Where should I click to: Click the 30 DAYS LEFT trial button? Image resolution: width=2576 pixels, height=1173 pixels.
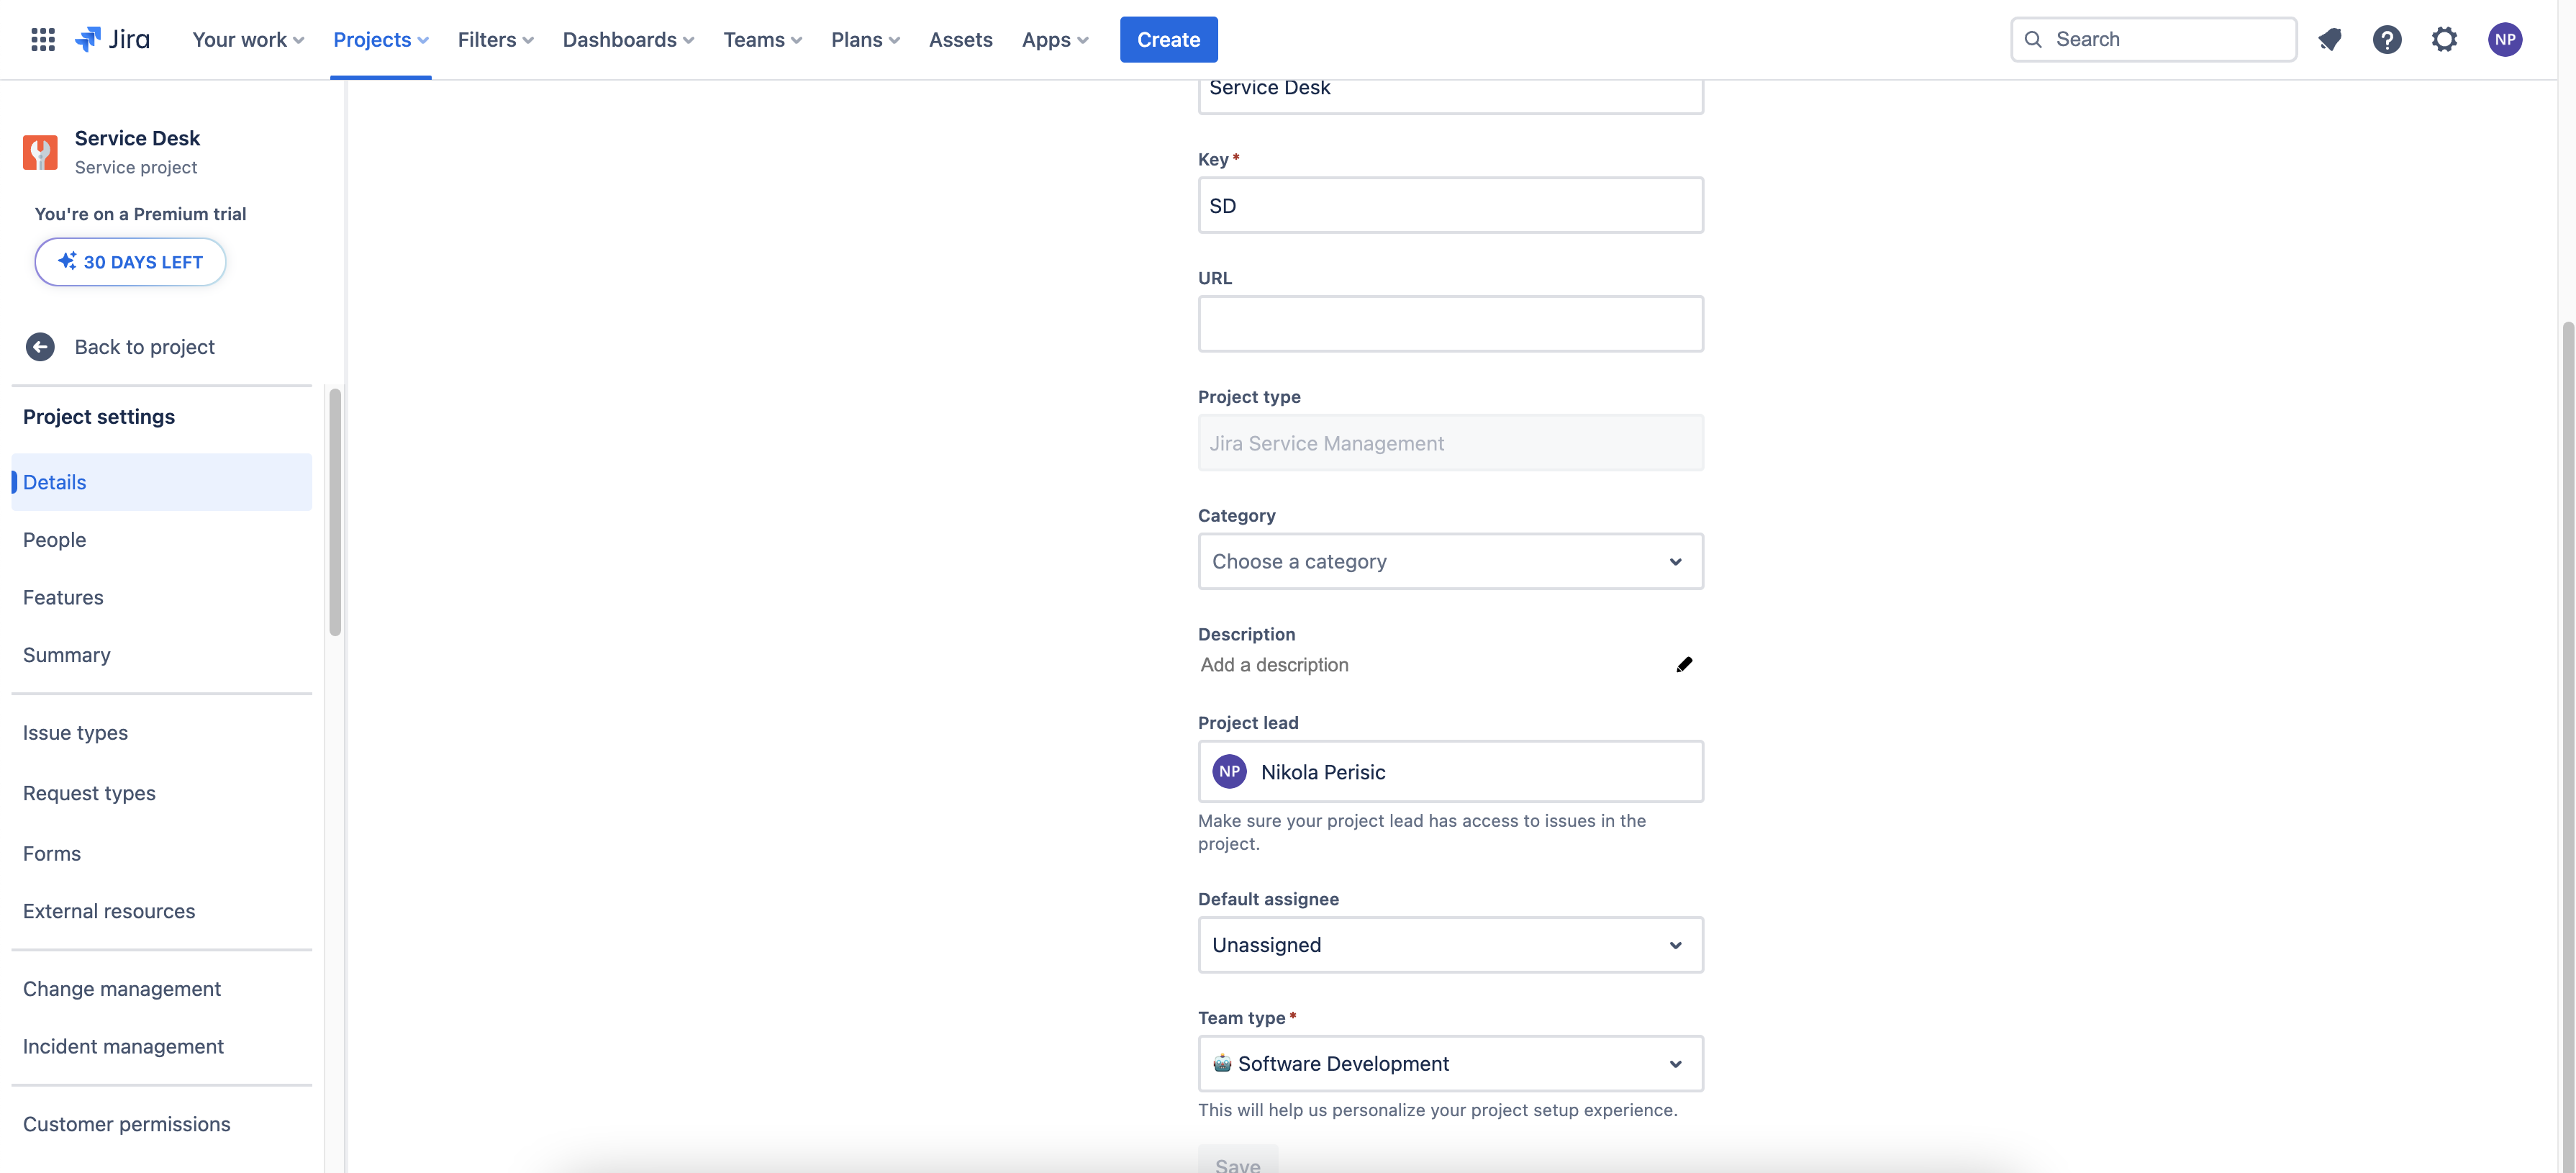click(x=130, y=261)
